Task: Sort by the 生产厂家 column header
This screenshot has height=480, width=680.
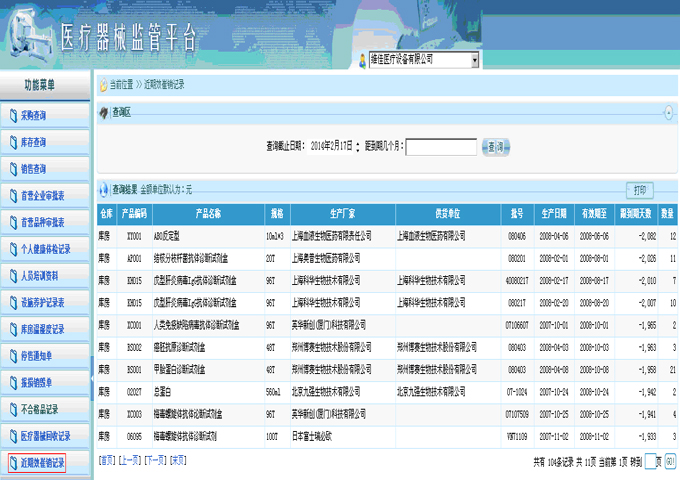Action: point(343,214)
